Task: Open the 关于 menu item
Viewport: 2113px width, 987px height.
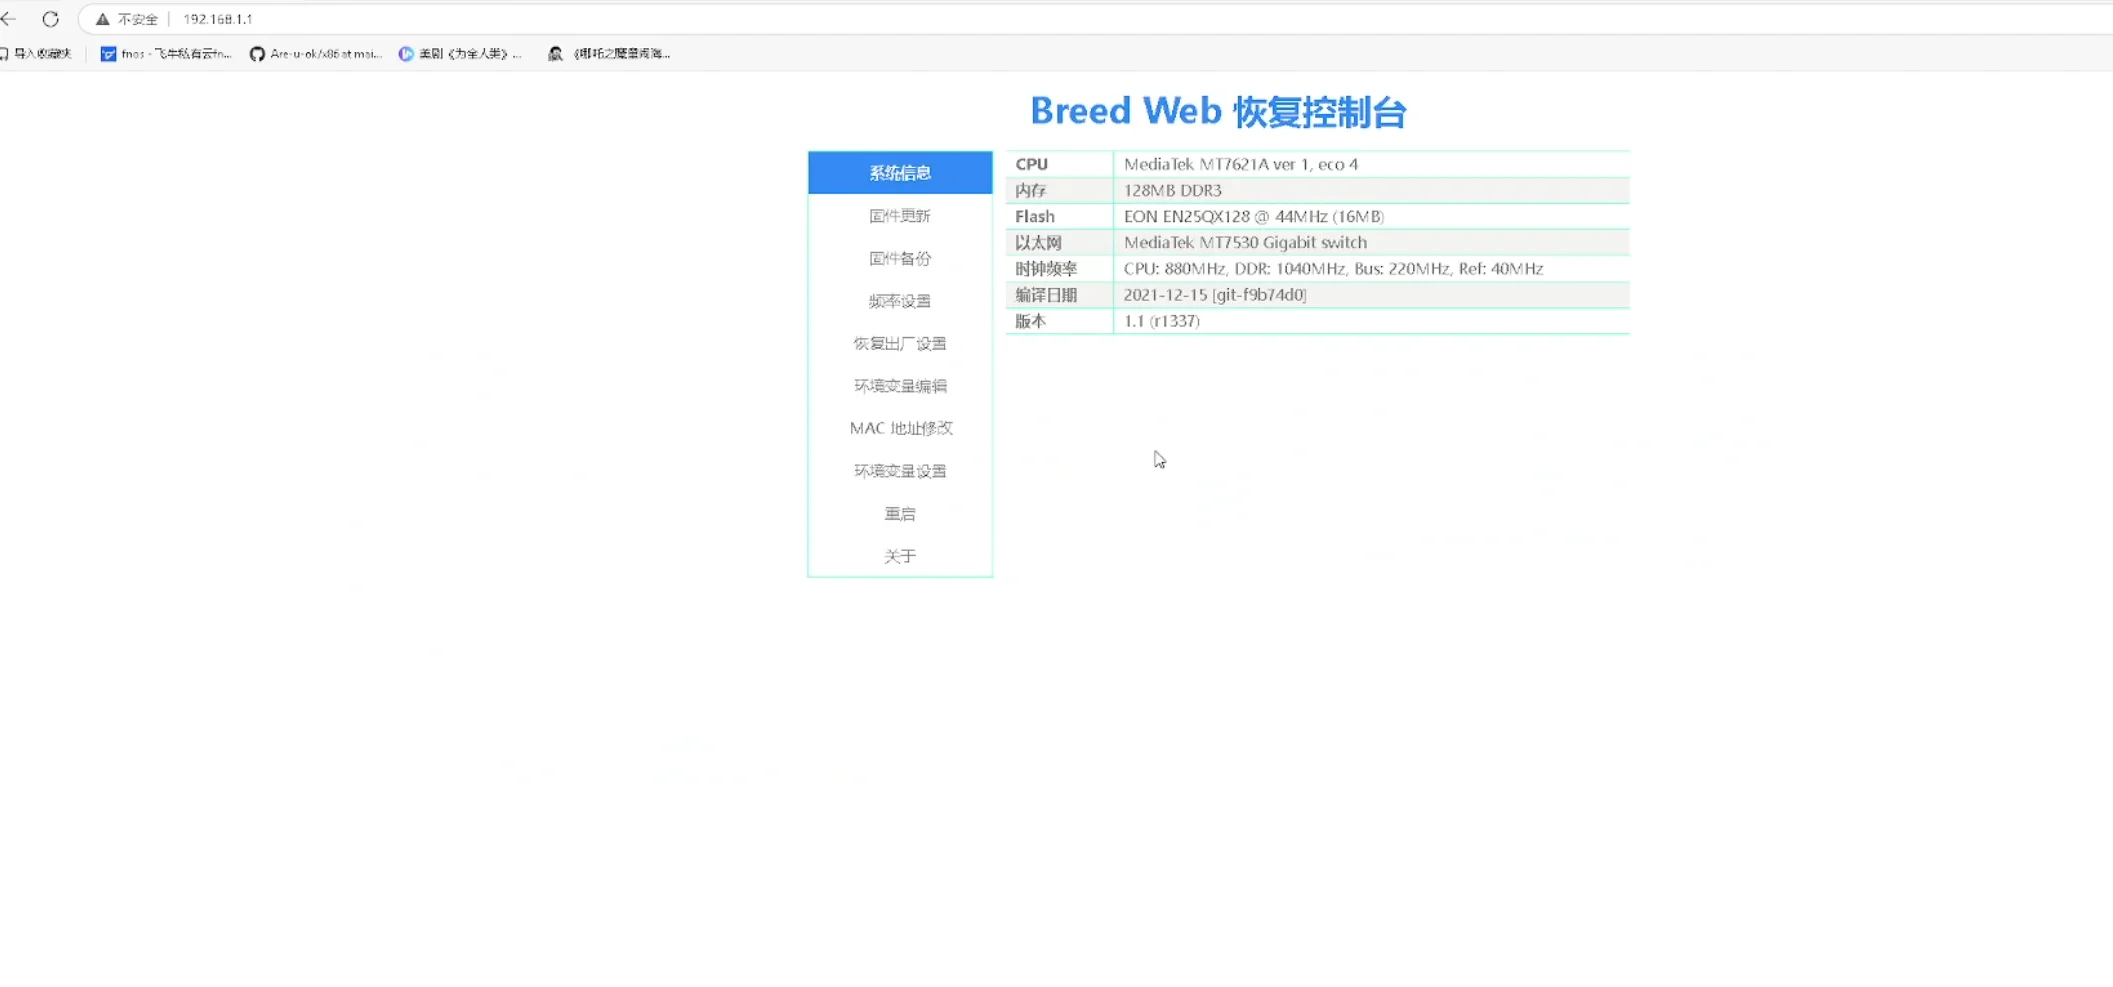Action: (900, 556)
